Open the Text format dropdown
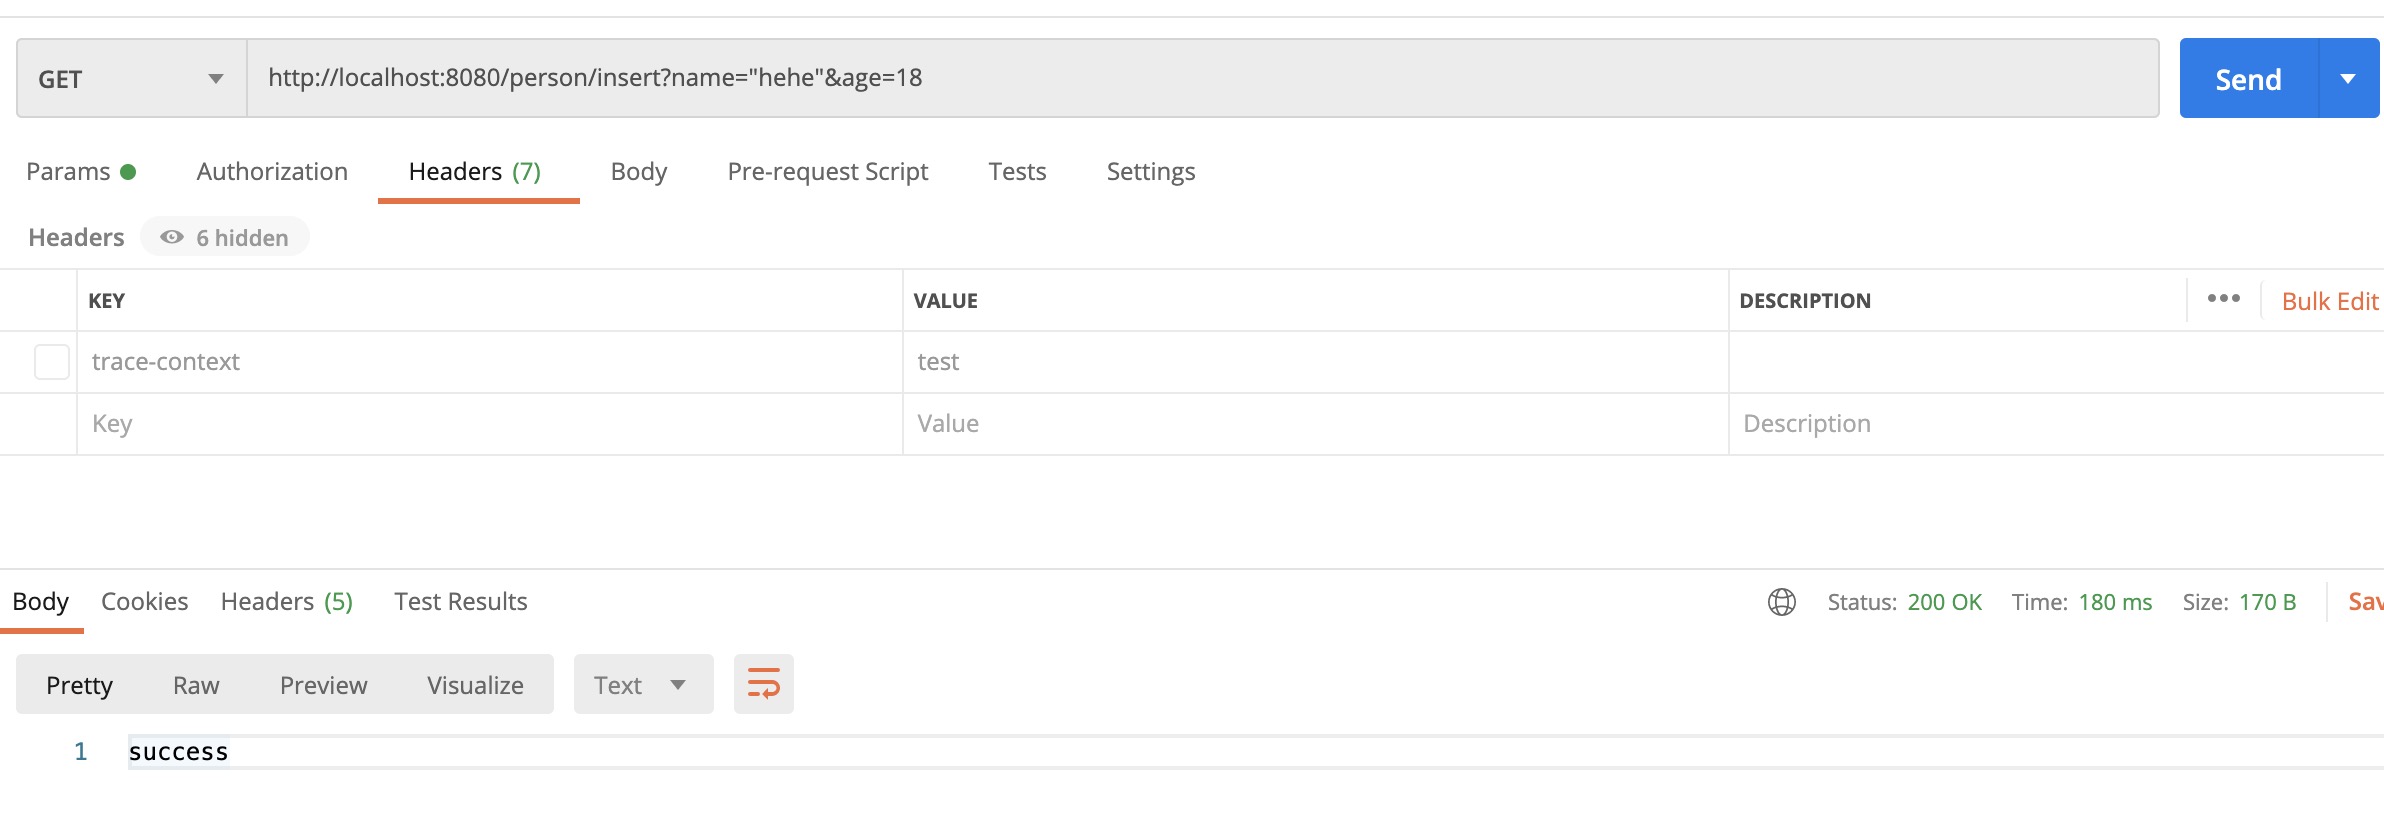 point(642,685)
